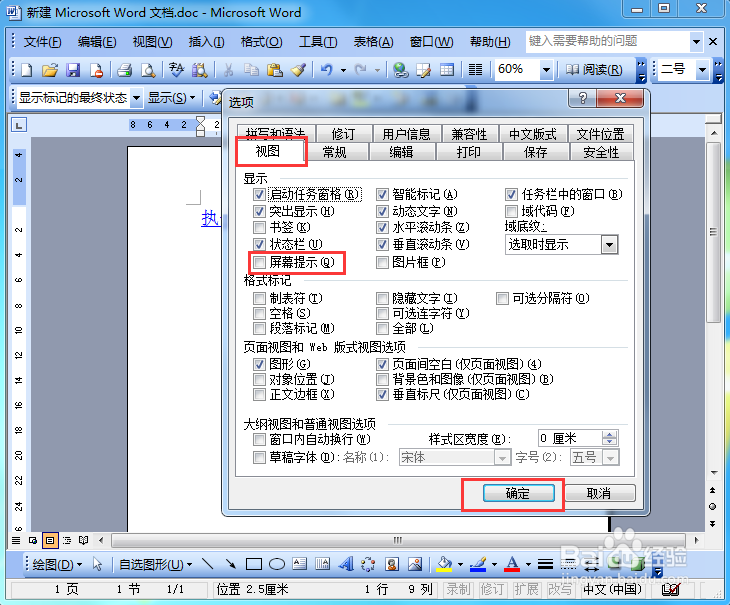Open the zoom 60% dropdown arrow
Image resolution: width=730 pixels, height=605 pixels.
(546, 70)
